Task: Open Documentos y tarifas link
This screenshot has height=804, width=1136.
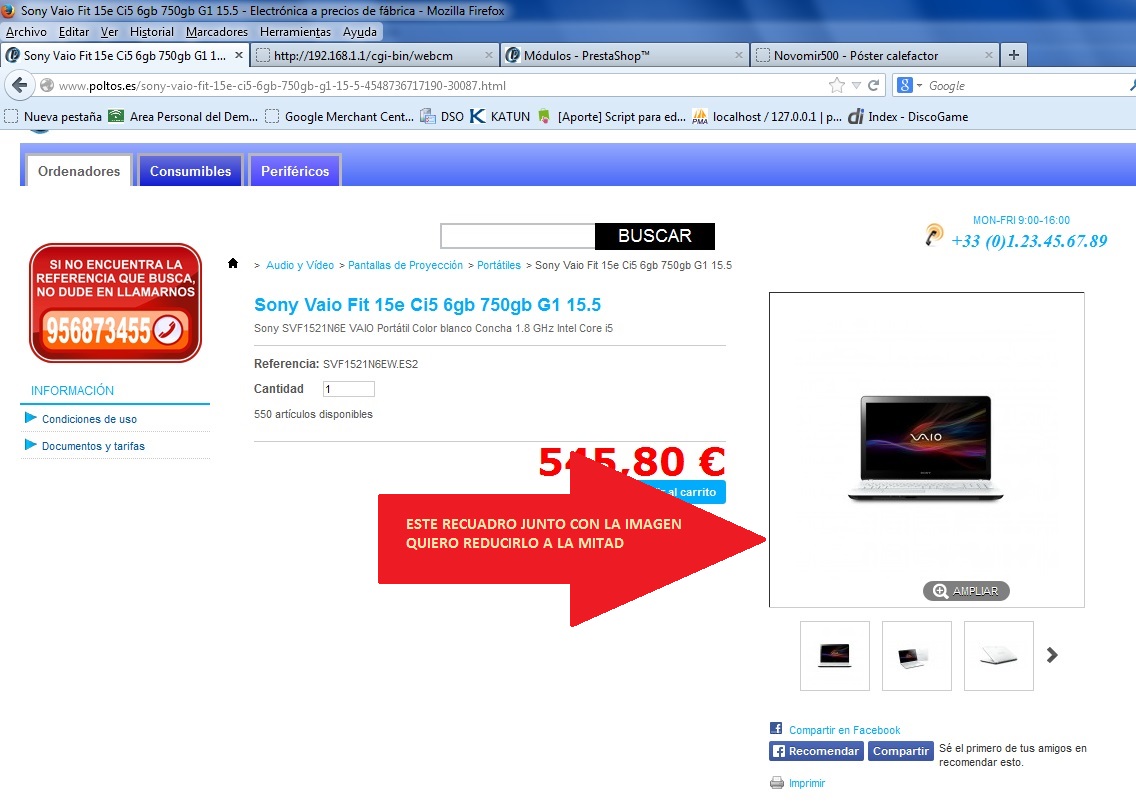Action: click(93, 446)
